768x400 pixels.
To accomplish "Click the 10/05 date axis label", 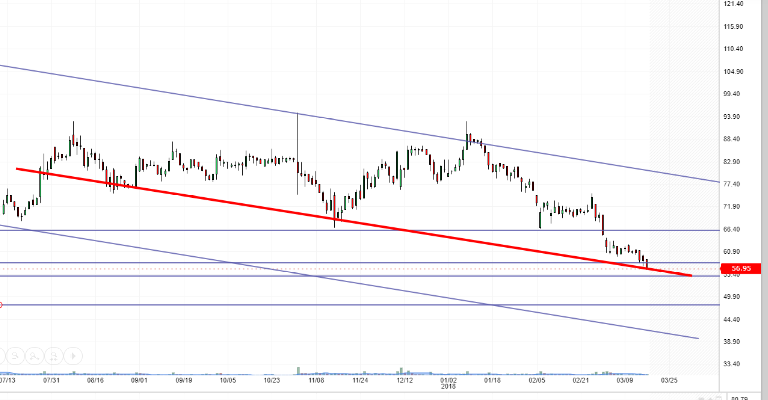I will click(228, 380).
